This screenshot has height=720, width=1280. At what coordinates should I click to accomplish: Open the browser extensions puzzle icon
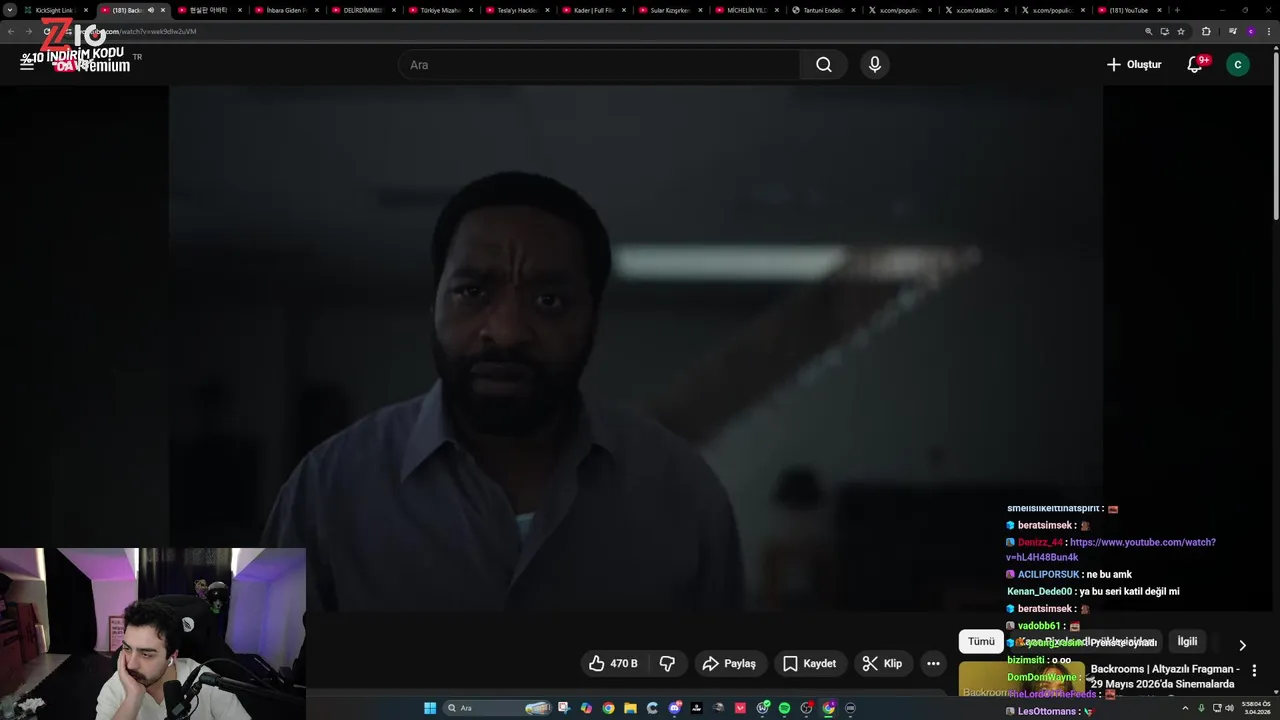tap(1206, 31)
